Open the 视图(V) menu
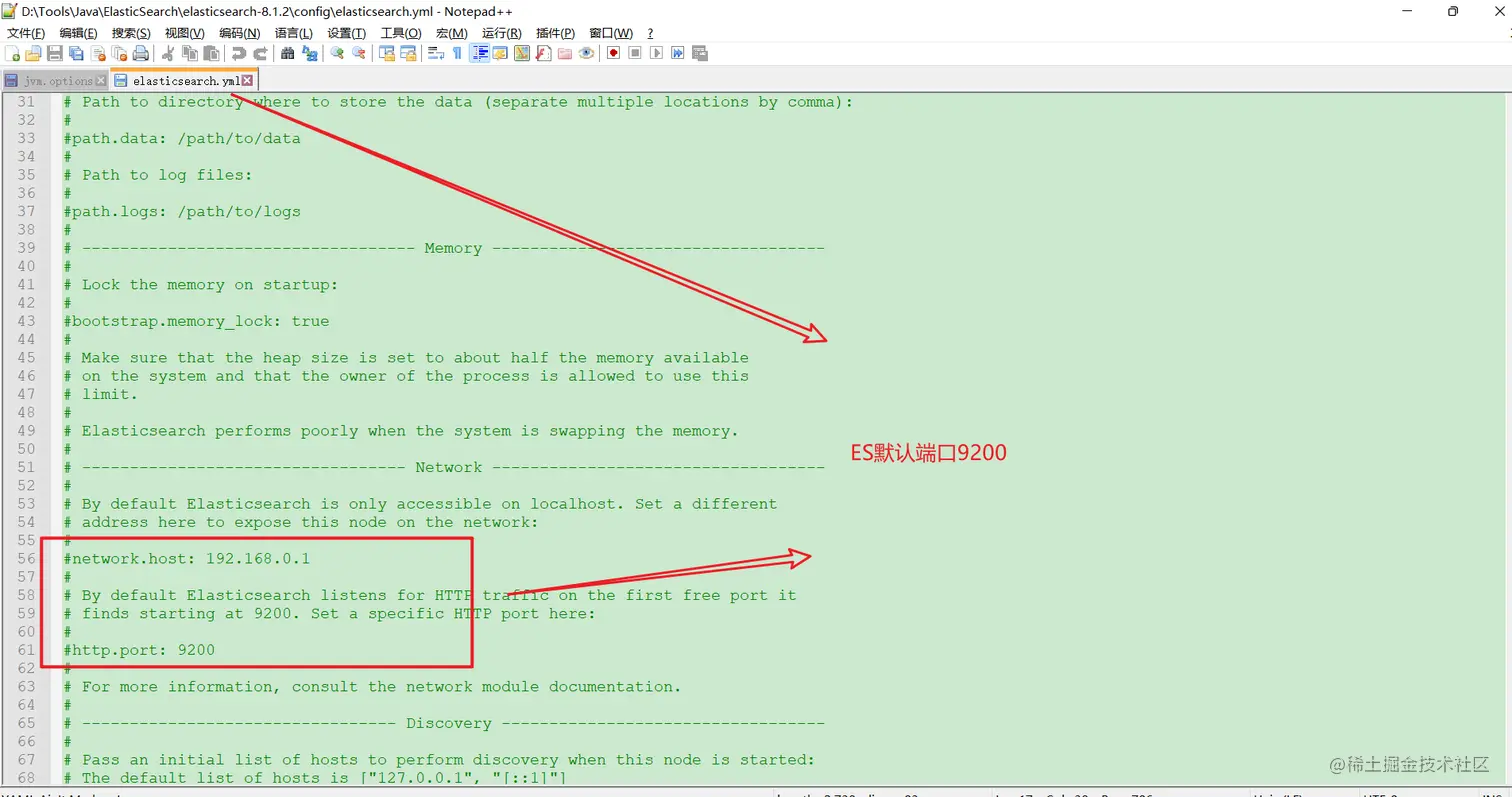 coord(185,33)
